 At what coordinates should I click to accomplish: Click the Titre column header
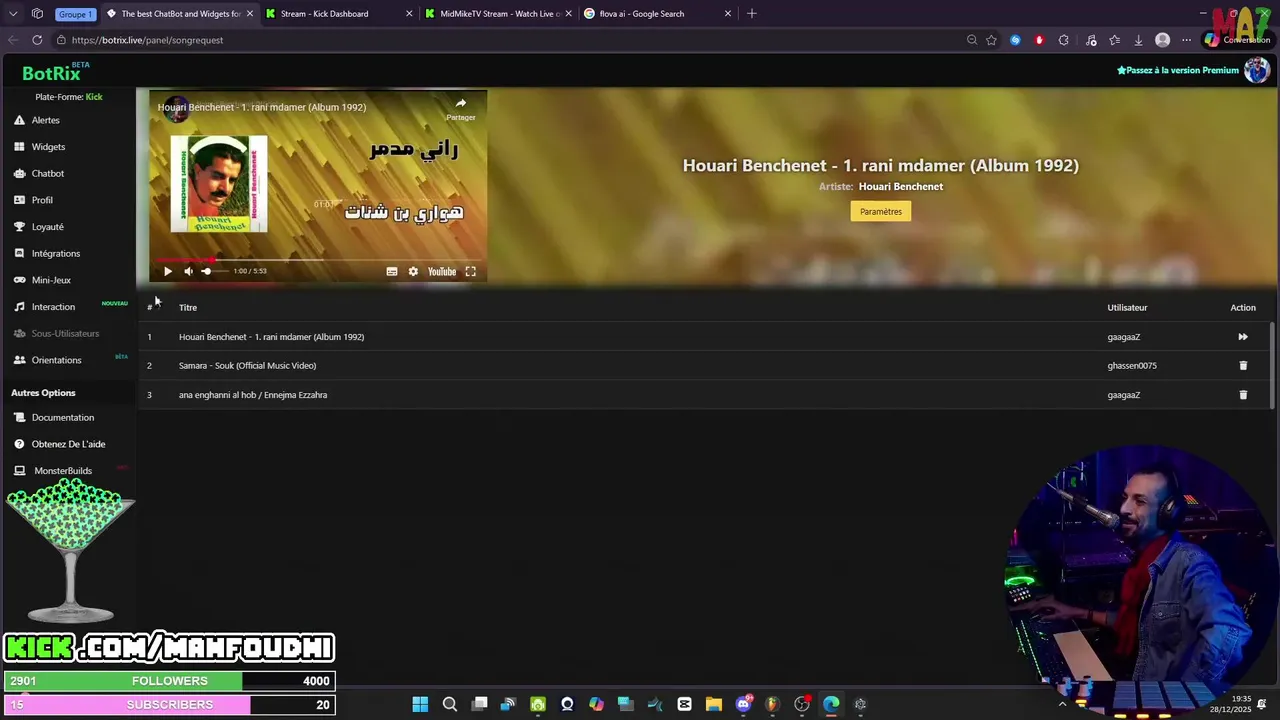188,308
